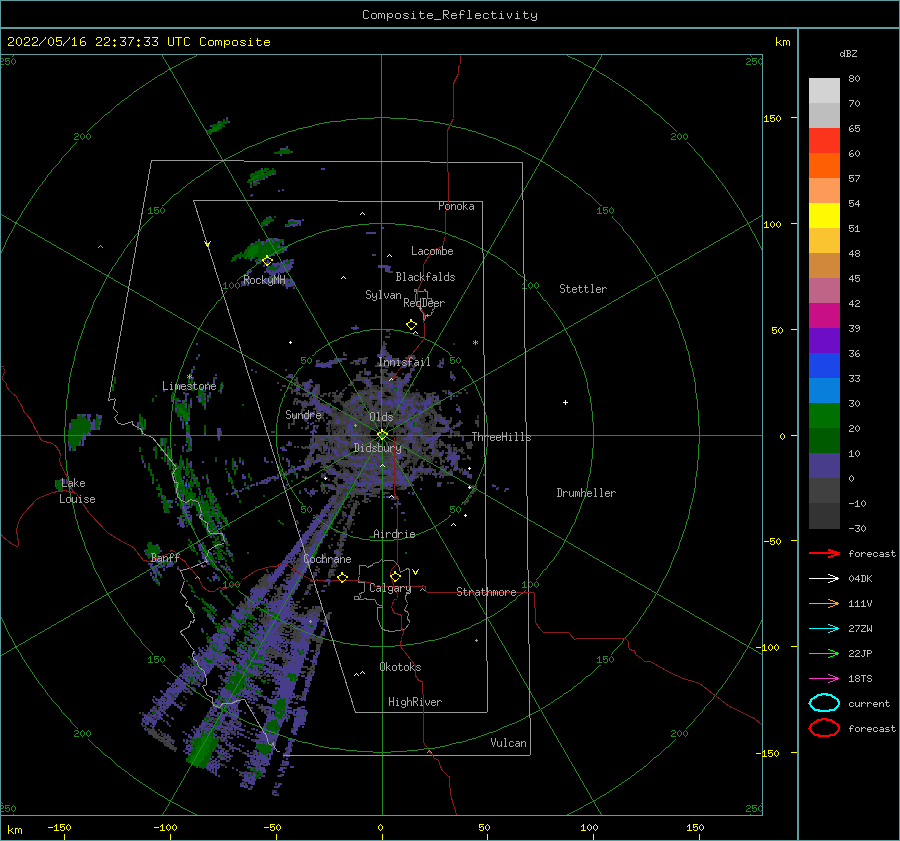Screen dimensions: 900x841
Task: Click the Lake Louise label
Action: 77,491
